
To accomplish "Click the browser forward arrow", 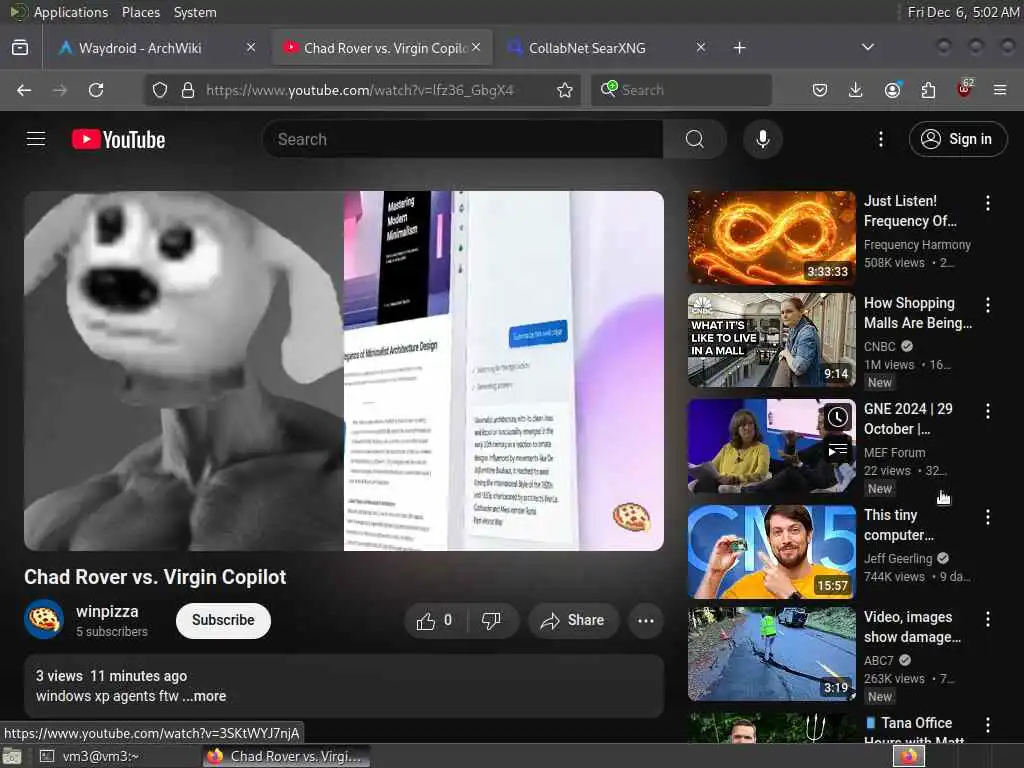I will pyautogui.click(x=60, y=90).
